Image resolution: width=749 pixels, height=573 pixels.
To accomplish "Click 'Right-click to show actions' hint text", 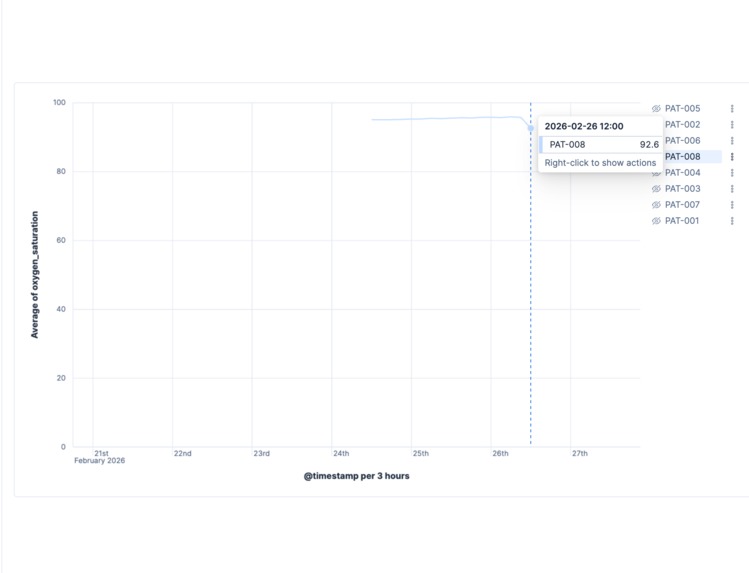I will 600,163.
